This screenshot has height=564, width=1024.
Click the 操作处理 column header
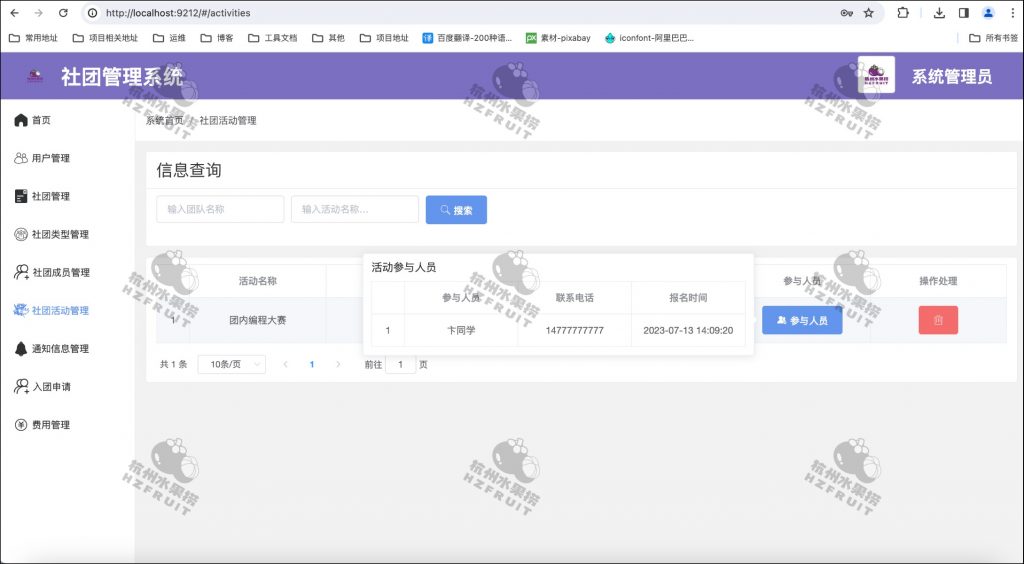(938, 281)
